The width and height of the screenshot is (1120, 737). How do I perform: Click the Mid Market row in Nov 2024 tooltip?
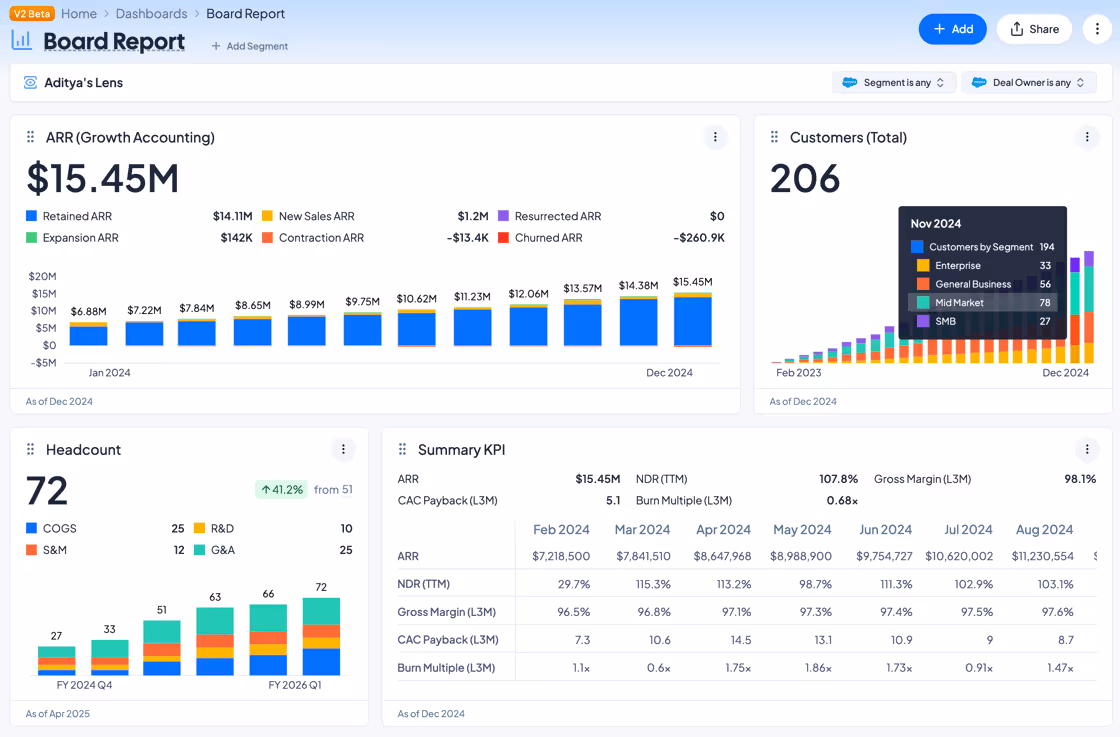pyautogui.click(x=982, y=303)
